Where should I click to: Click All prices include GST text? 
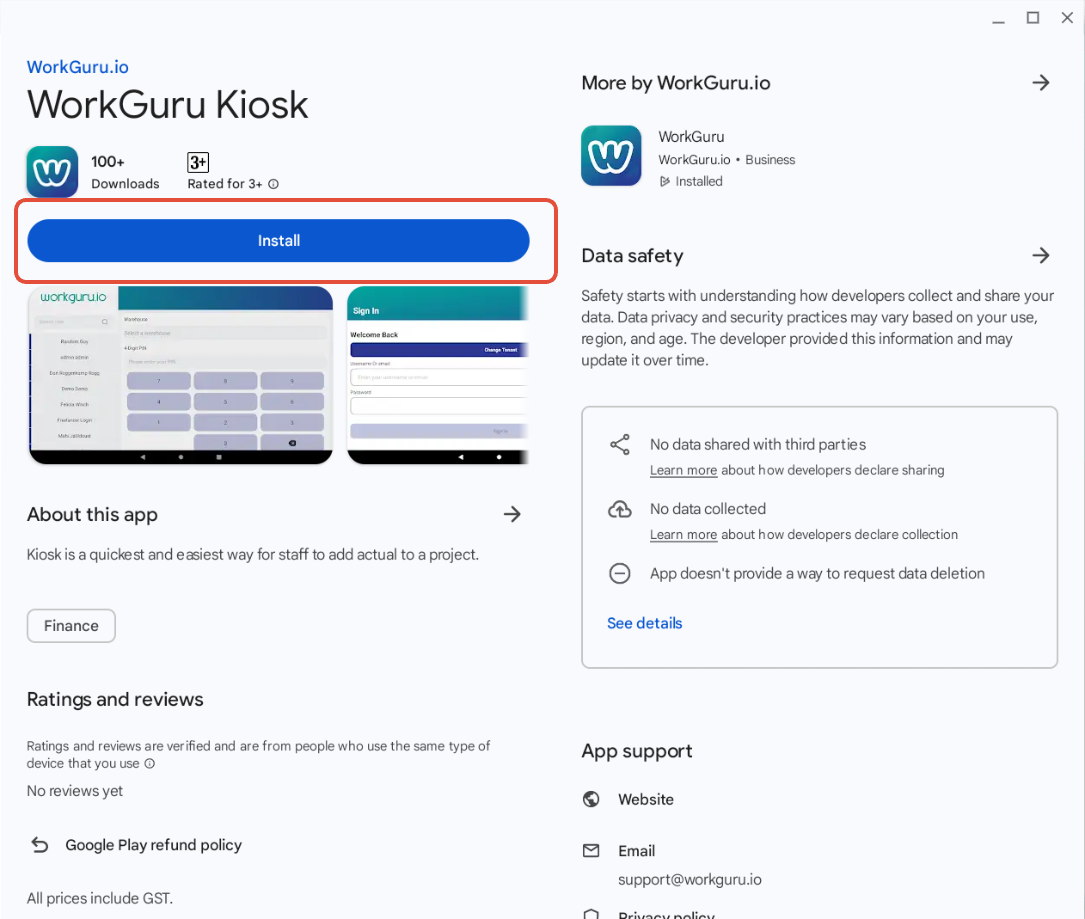100,898
